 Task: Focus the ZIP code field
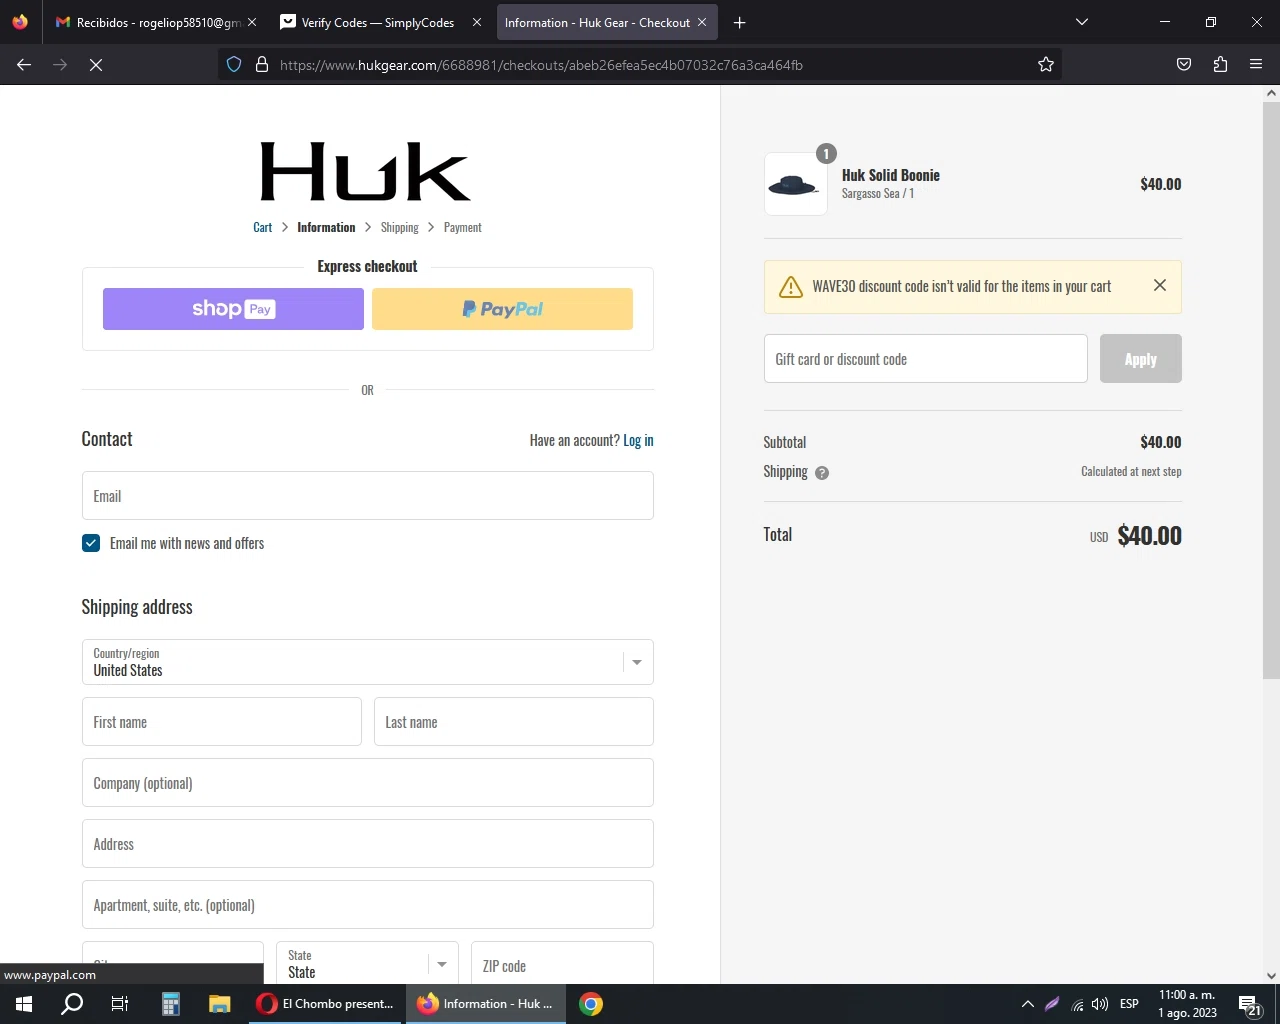click(x=562, y=963)
